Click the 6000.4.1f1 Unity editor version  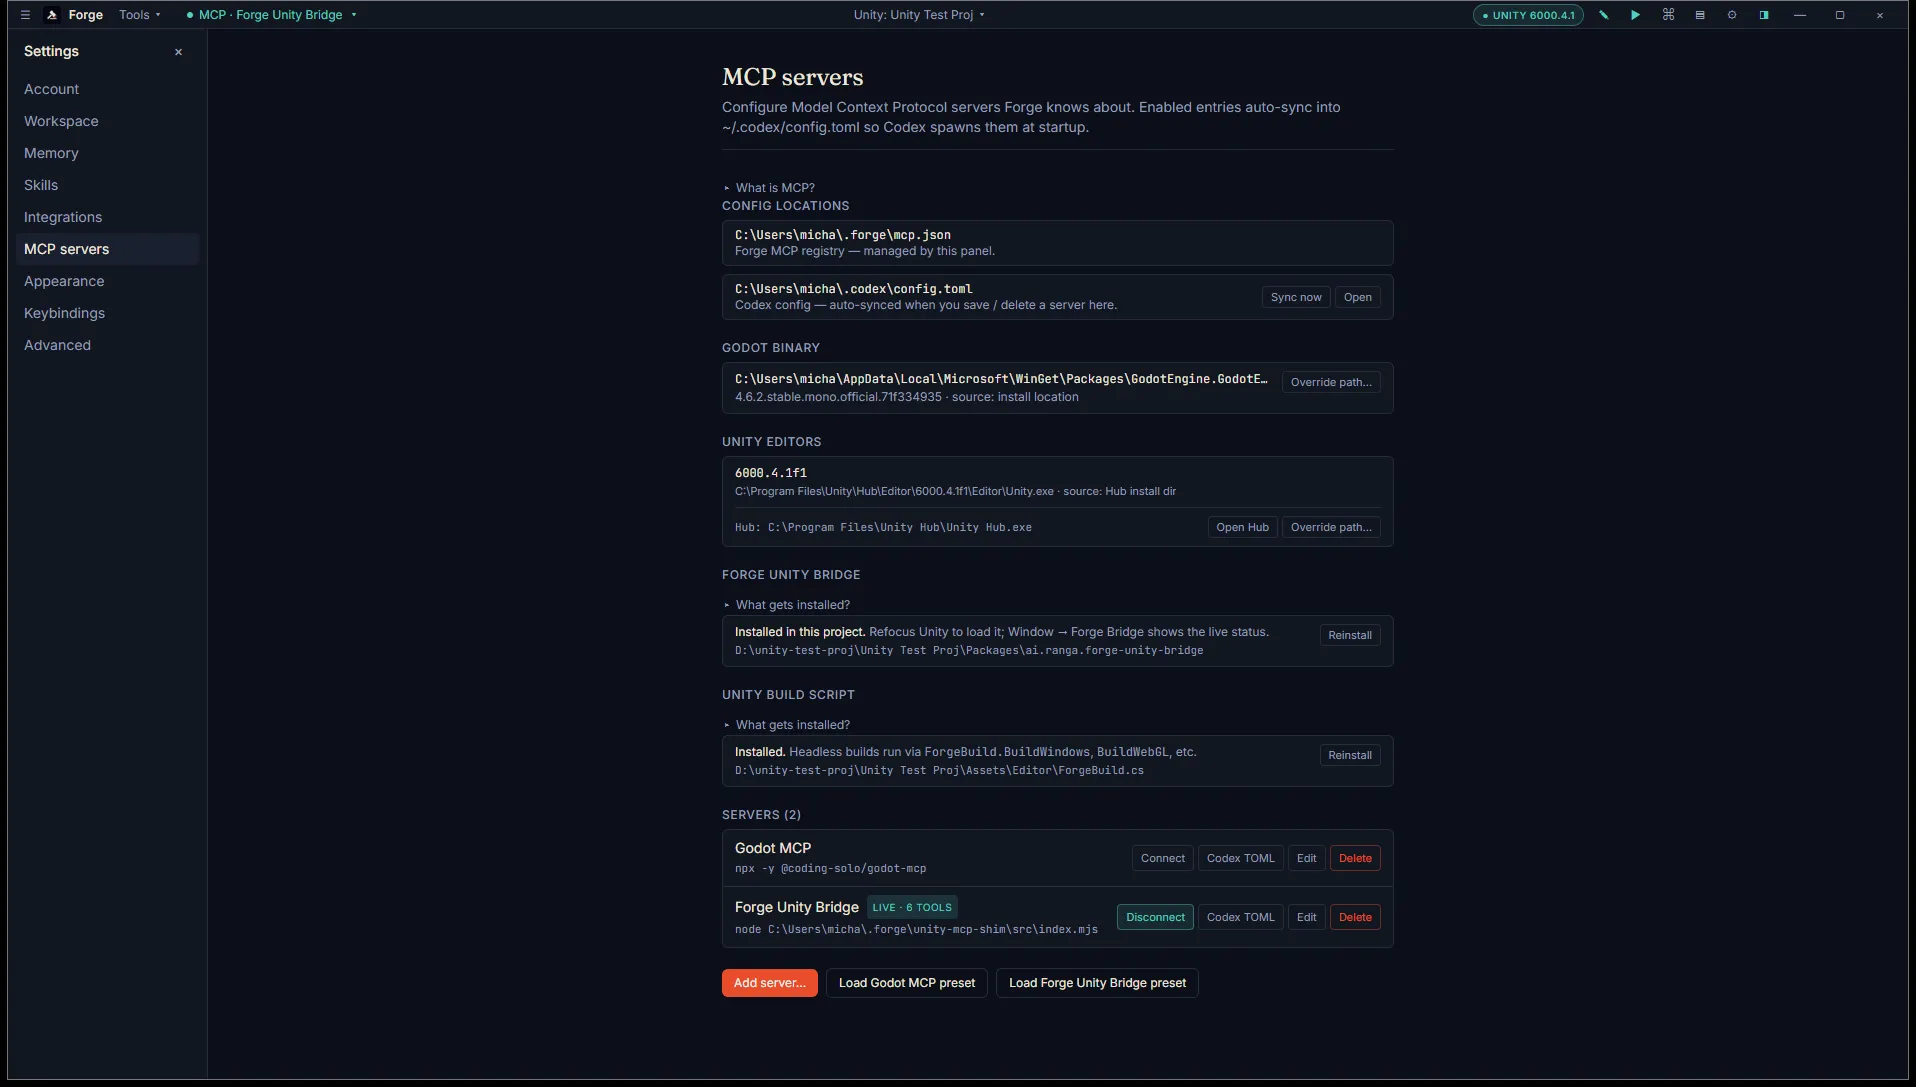click(x=771, y=473)
